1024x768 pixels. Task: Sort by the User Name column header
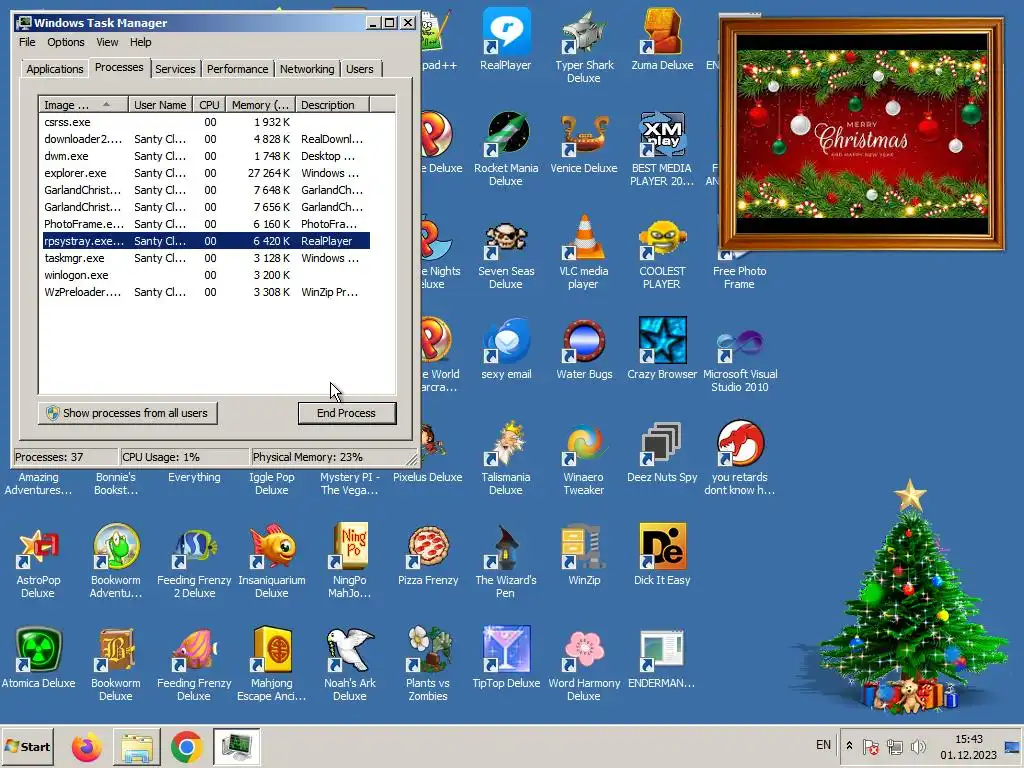click(x=160, y=105)
